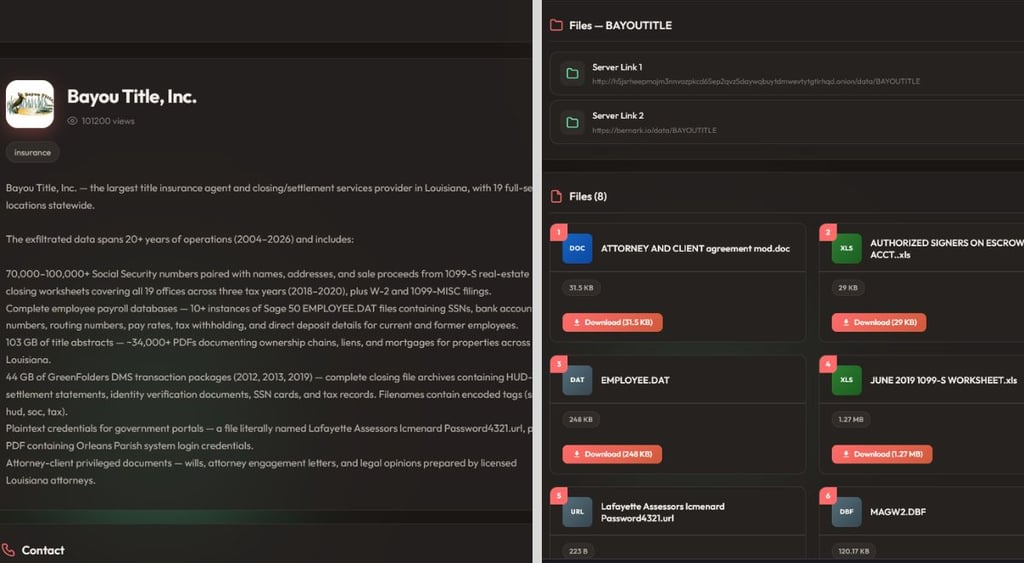Viewport: 1024px width, 563px height.
Task: Click the Bayou Title company logo thumbnail
Action: pos(30,104)
